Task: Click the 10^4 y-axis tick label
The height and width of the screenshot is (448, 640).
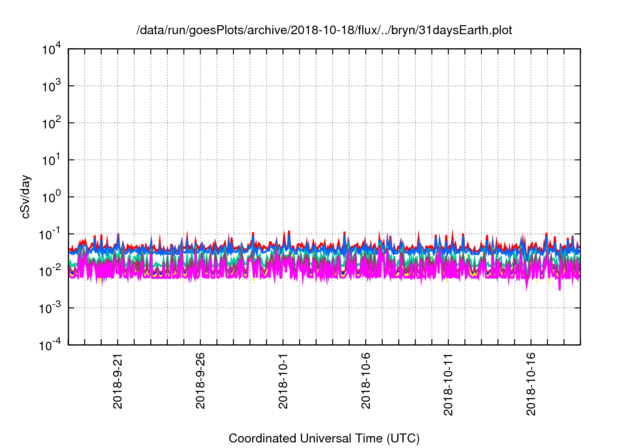Action: tap(51, 50)
